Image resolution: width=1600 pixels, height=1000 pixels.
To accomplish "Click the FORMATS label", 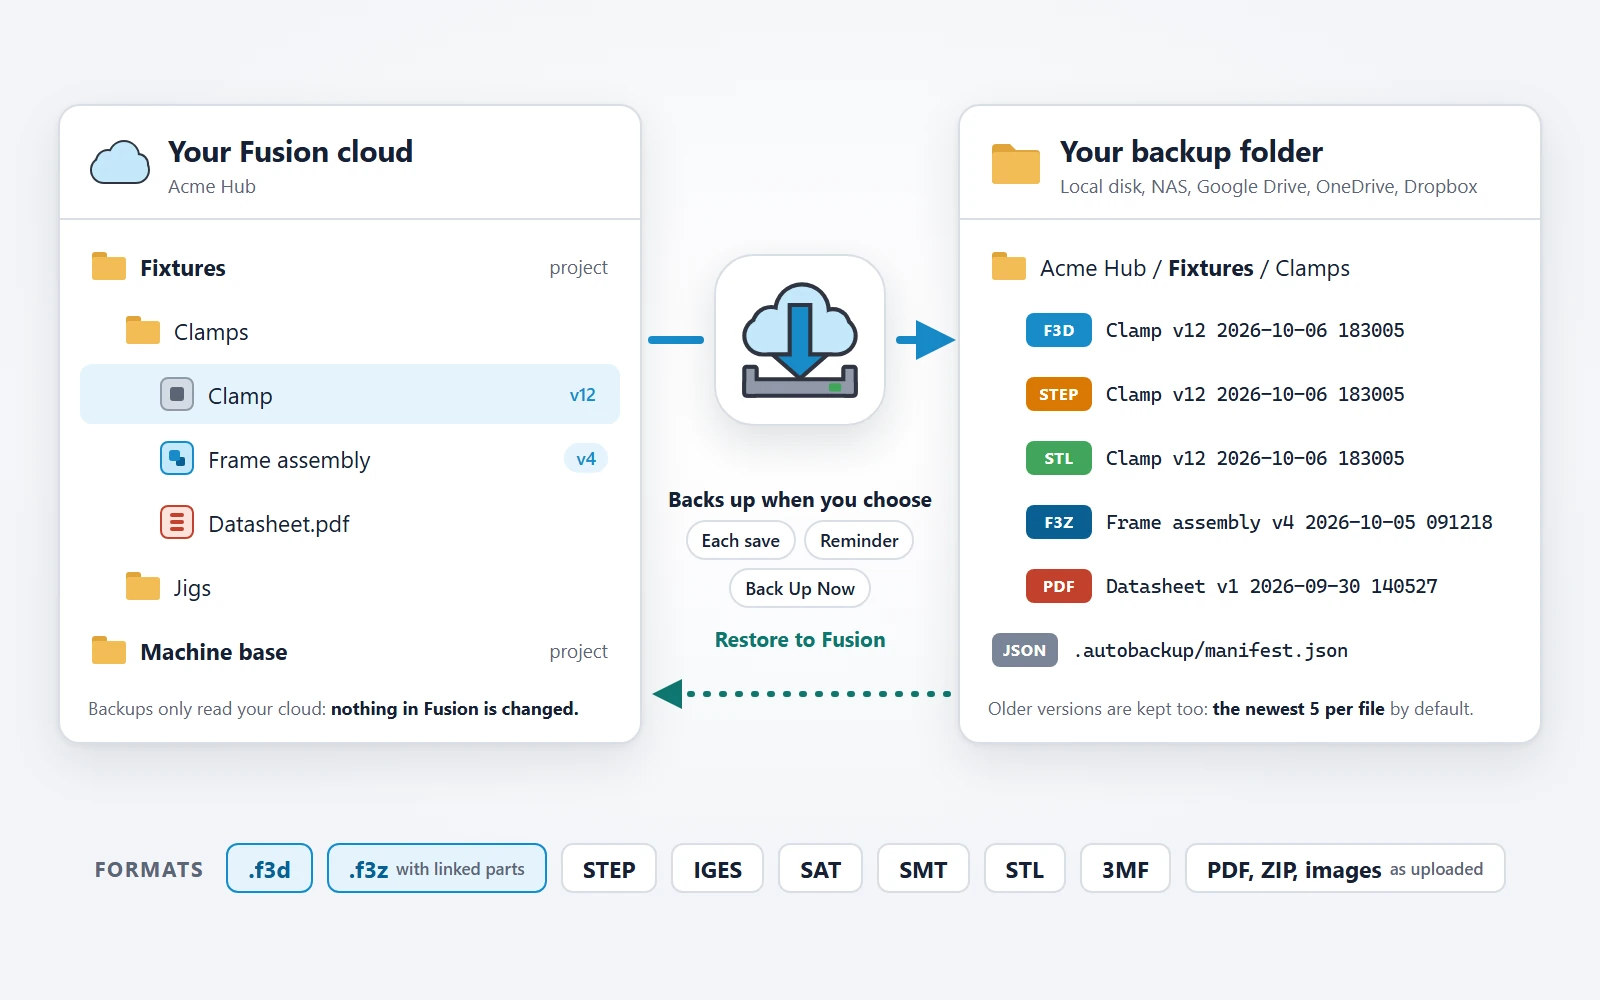I will [x=149, y=870].
